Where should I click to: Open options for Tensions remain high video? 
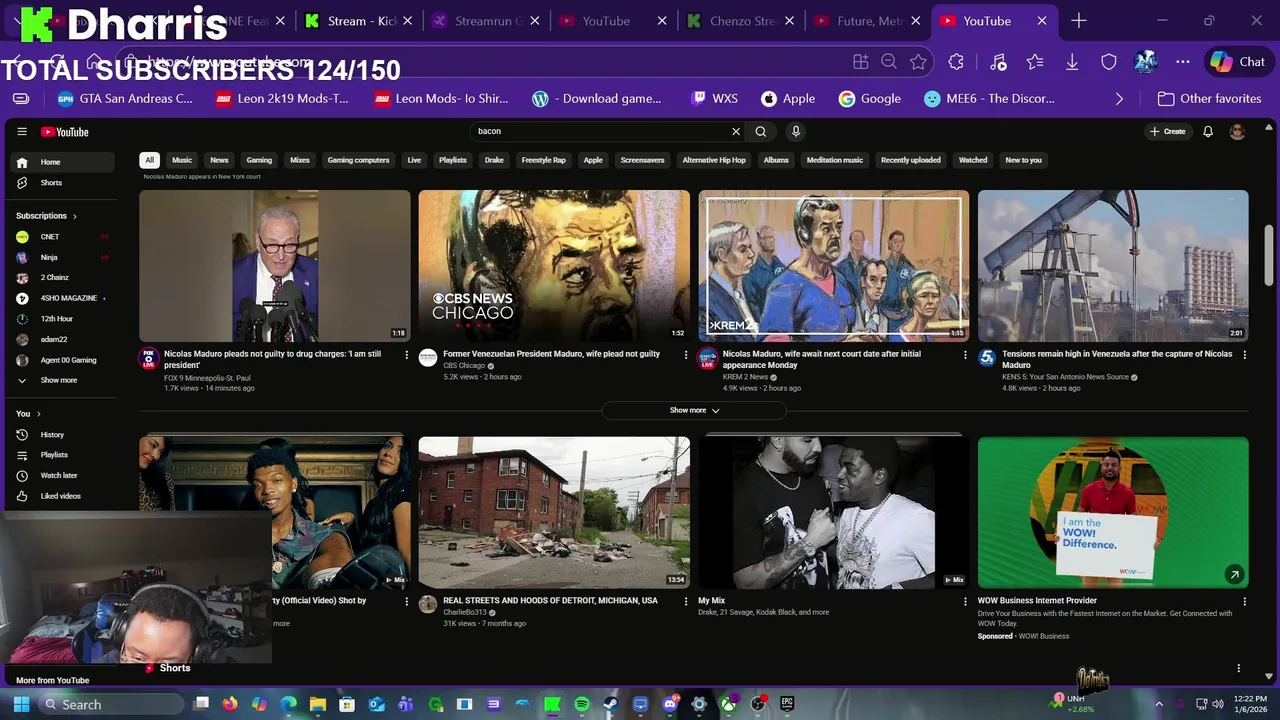click(x=1245, y=355)
